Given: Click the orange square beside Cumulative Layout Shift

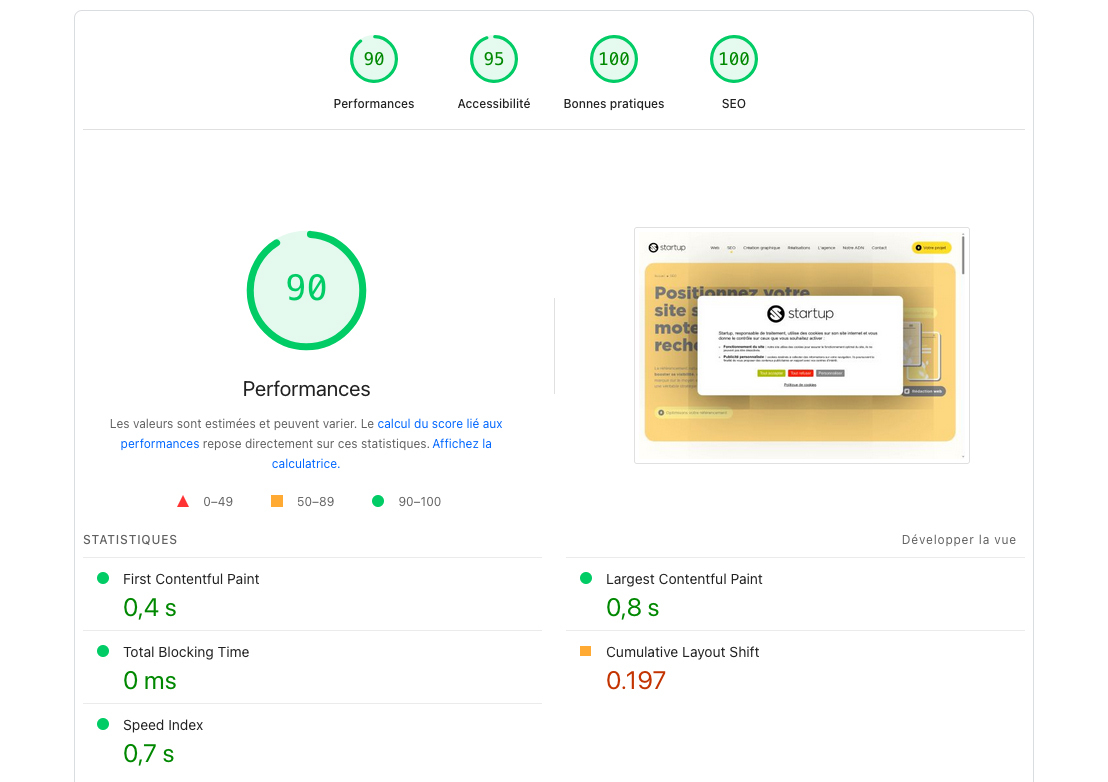Looking at the screenshot, I should tap(585, 651).
